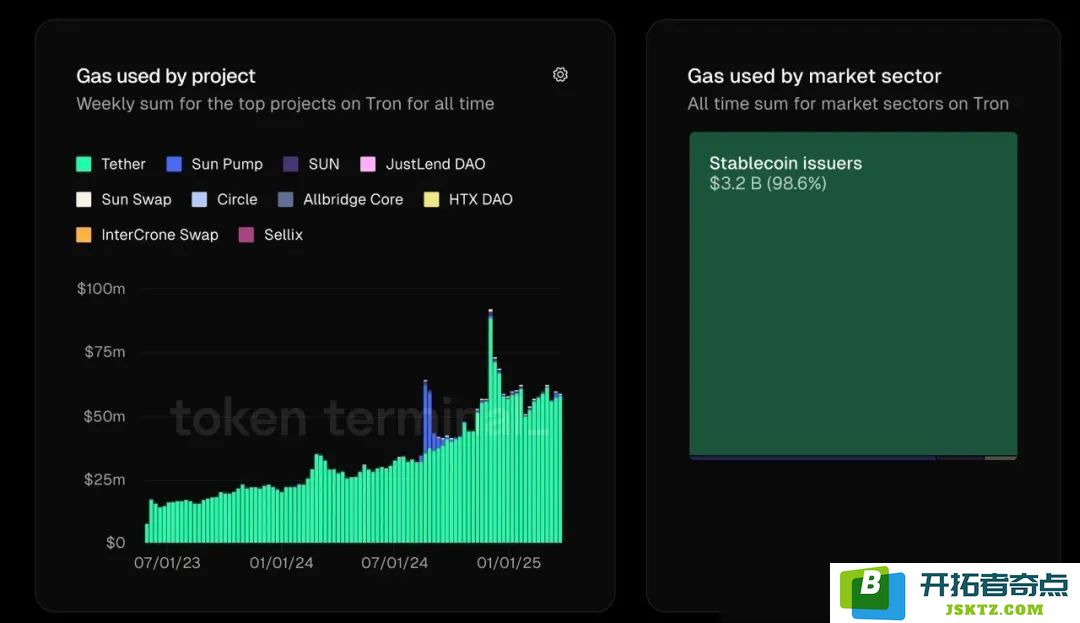Toggle the Tether legend swatch
The image size is (1080, 623).
(x=83, y=164)
